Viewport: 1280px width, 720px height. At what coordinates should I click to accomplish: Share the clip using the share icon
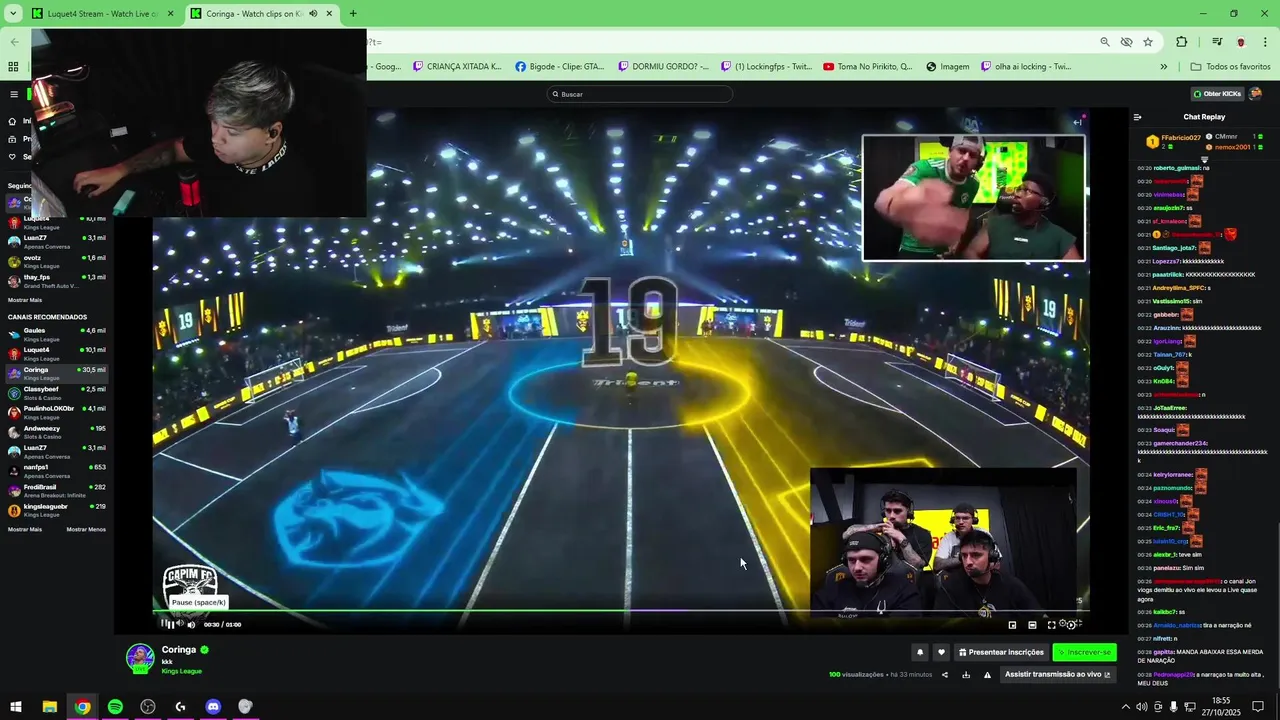click(x=945, y=675)
